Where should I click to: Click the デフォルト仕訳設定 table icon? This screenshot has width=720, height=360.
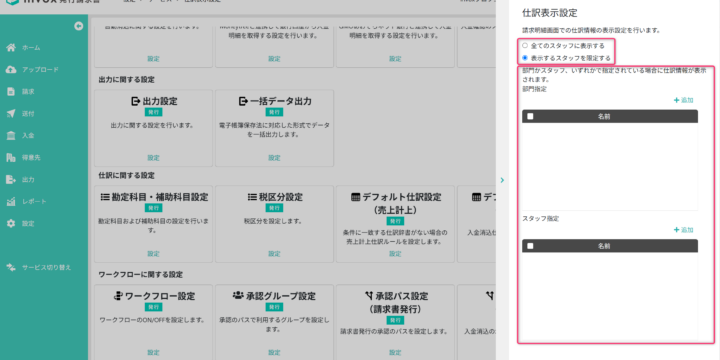(x=356, y=197)
